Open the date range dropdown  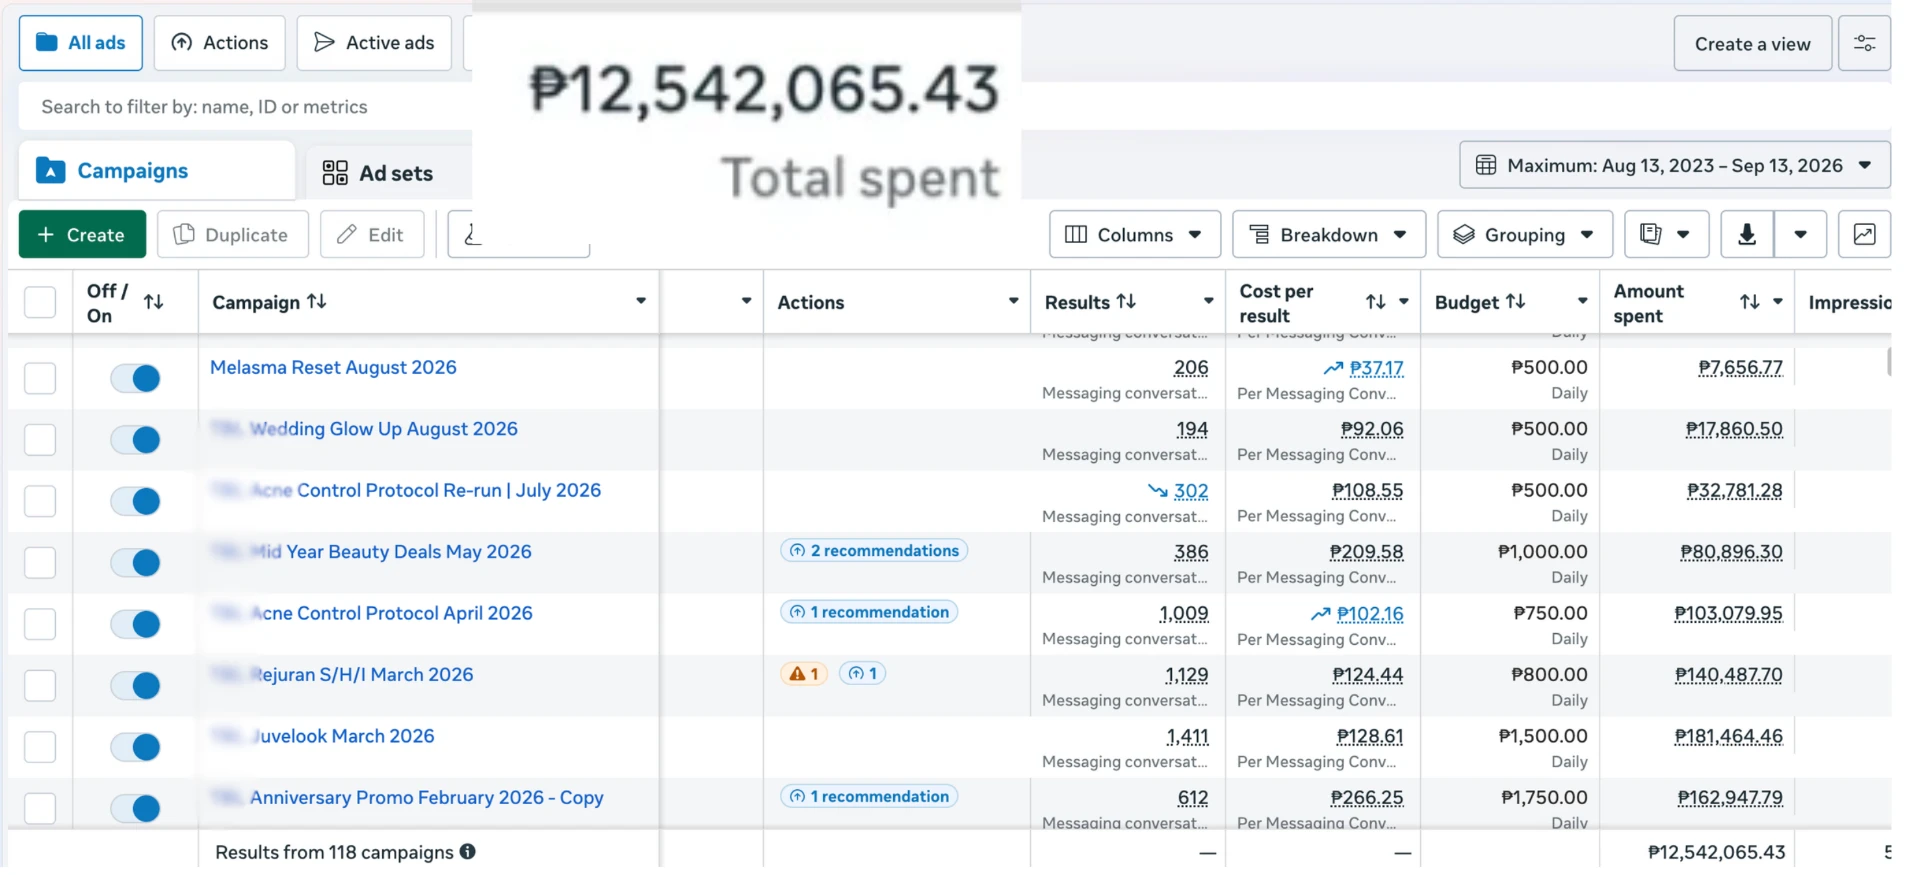click(x=1675, y=165)
